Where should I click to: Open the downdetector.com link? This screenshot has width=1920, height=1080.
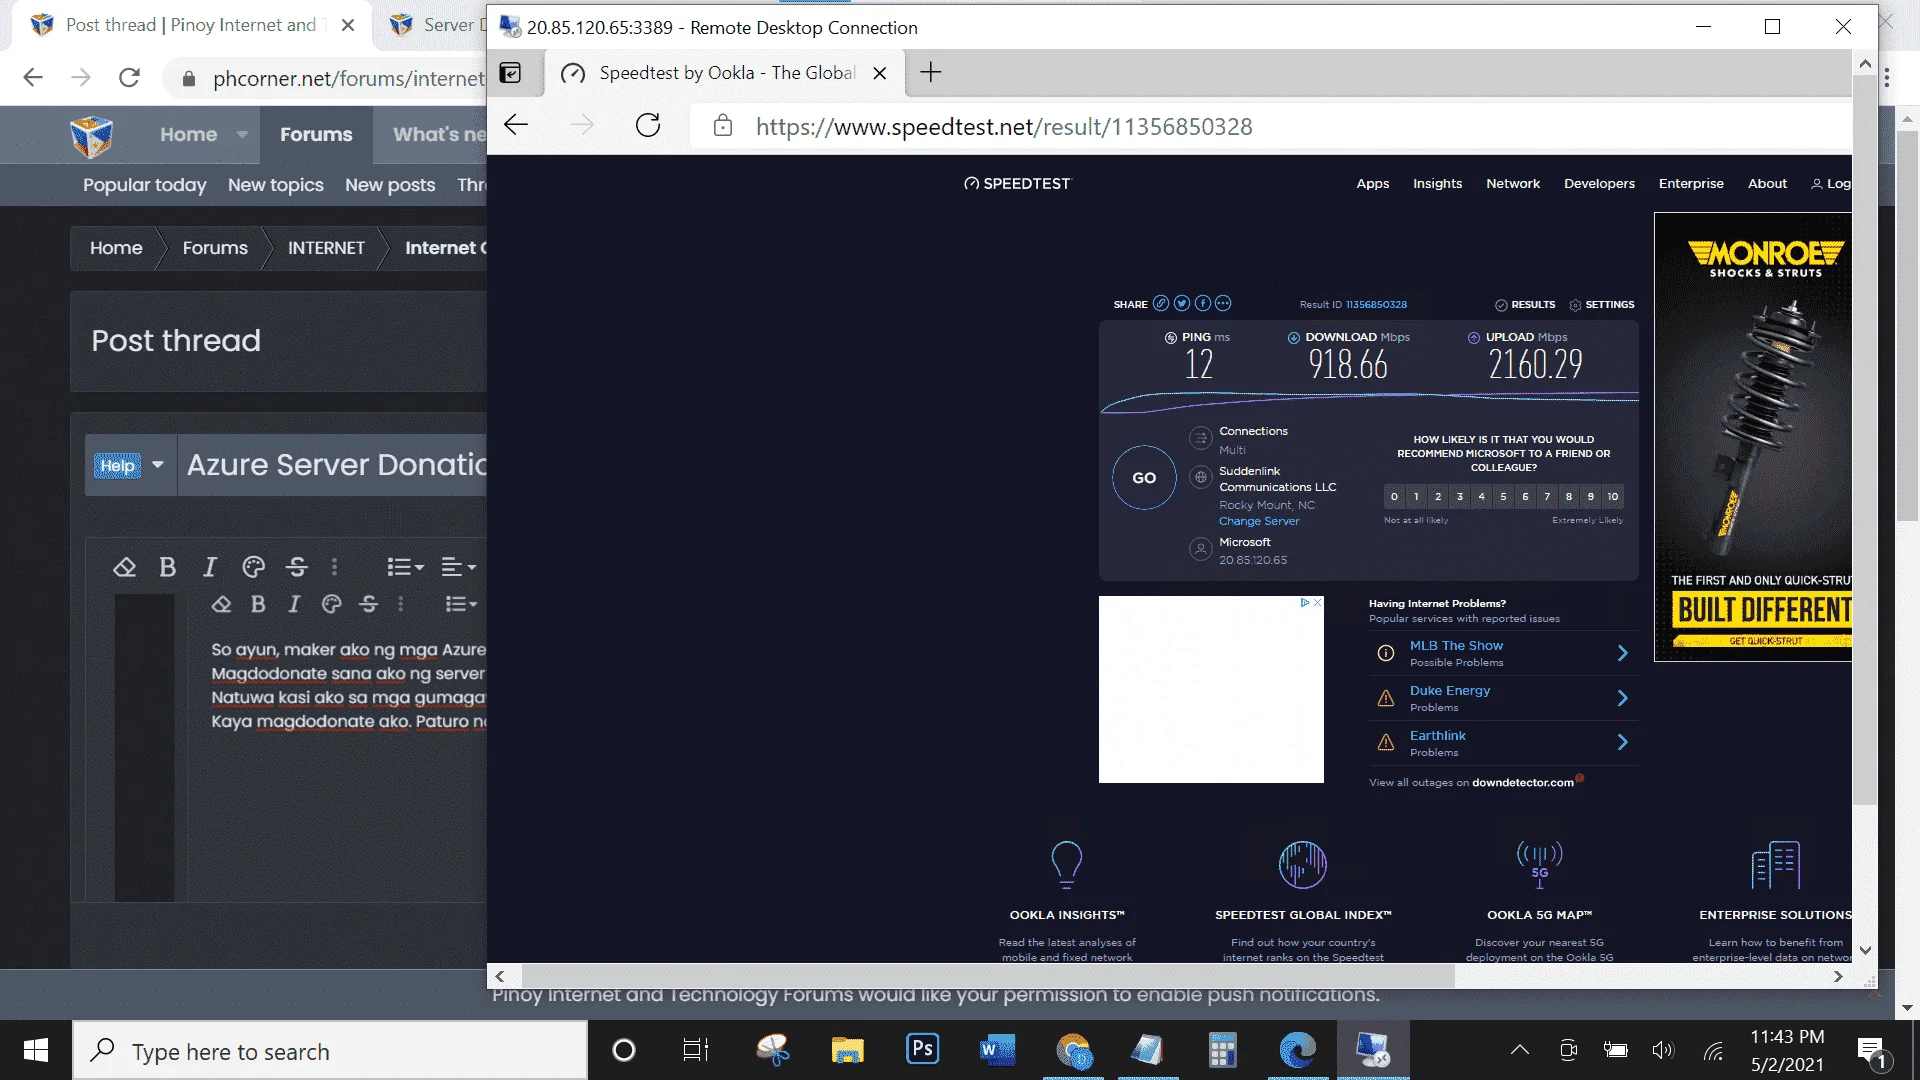(1522, 783)
